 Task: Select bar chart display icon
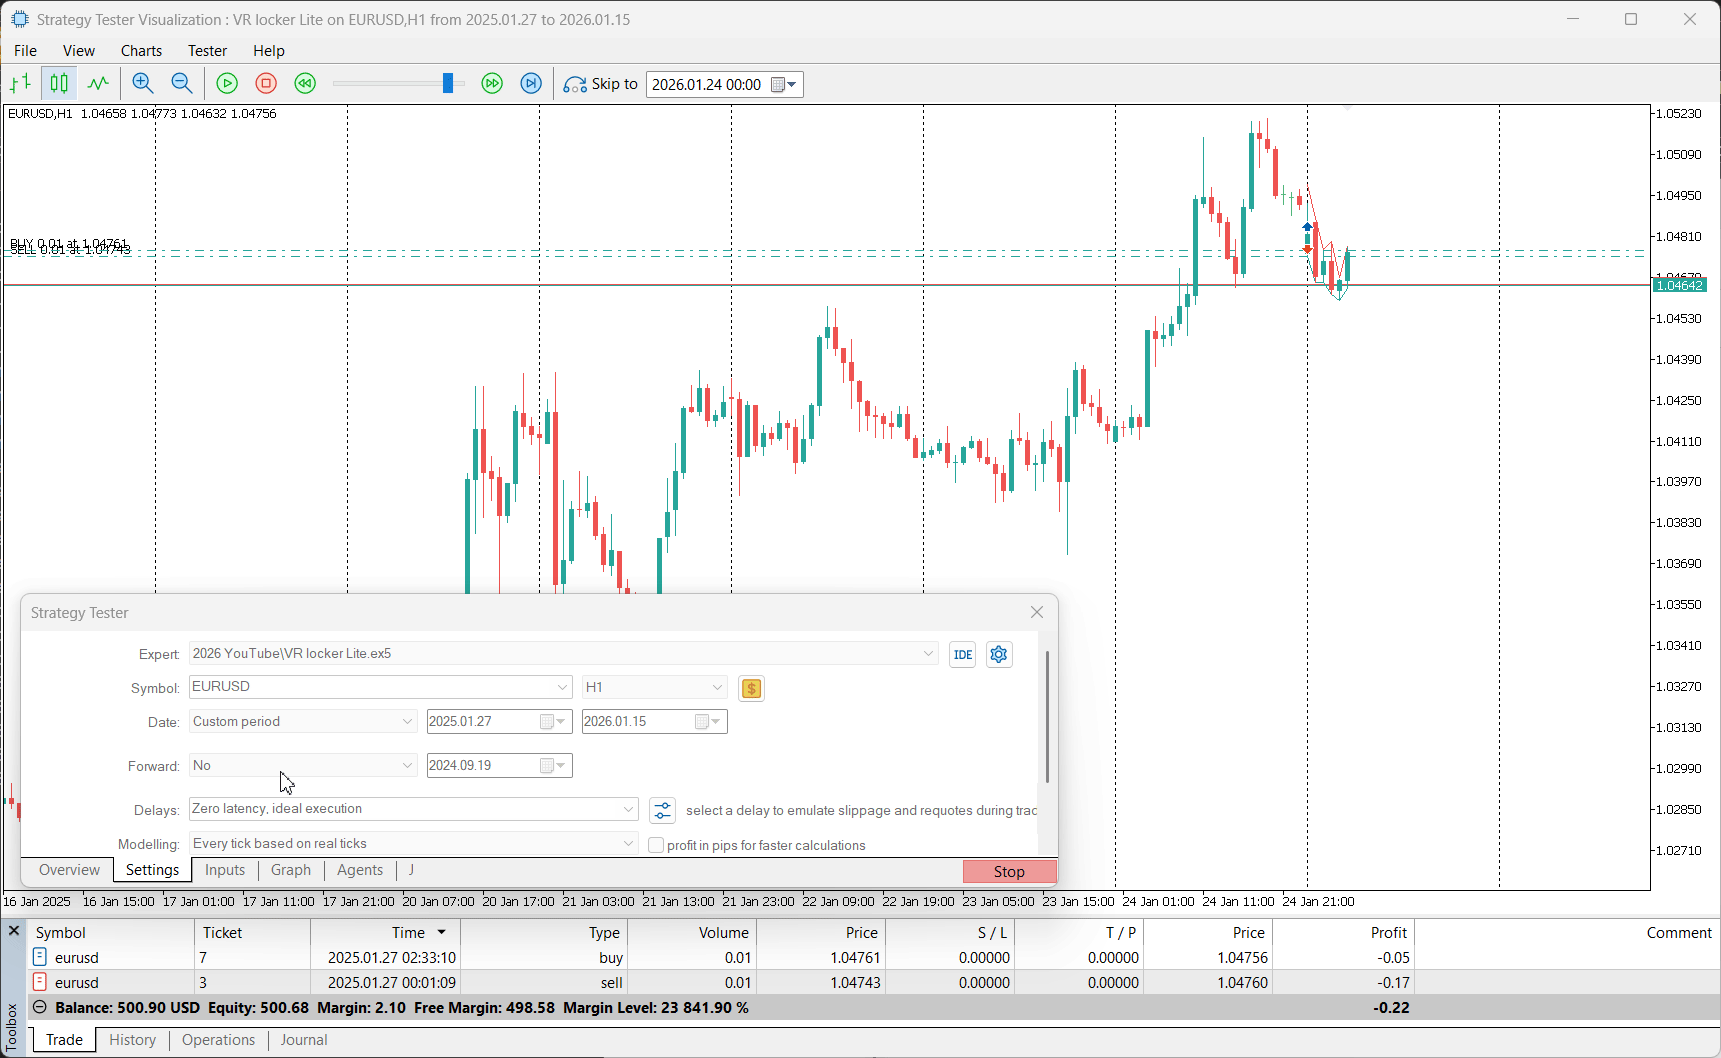[x=20, y=84]
